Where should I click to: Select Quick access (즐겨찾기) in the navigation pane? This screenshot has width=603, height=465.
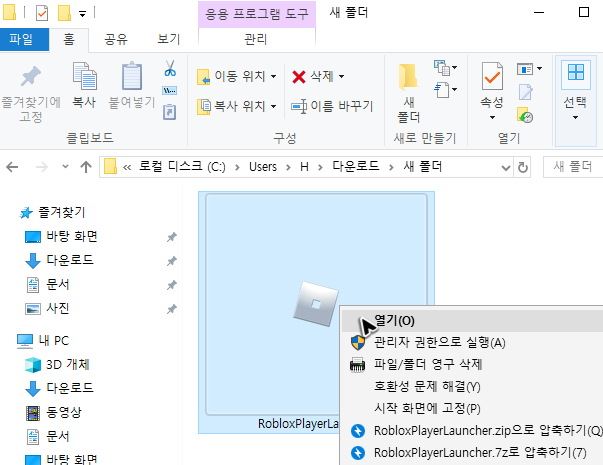[x=62, y=212]
